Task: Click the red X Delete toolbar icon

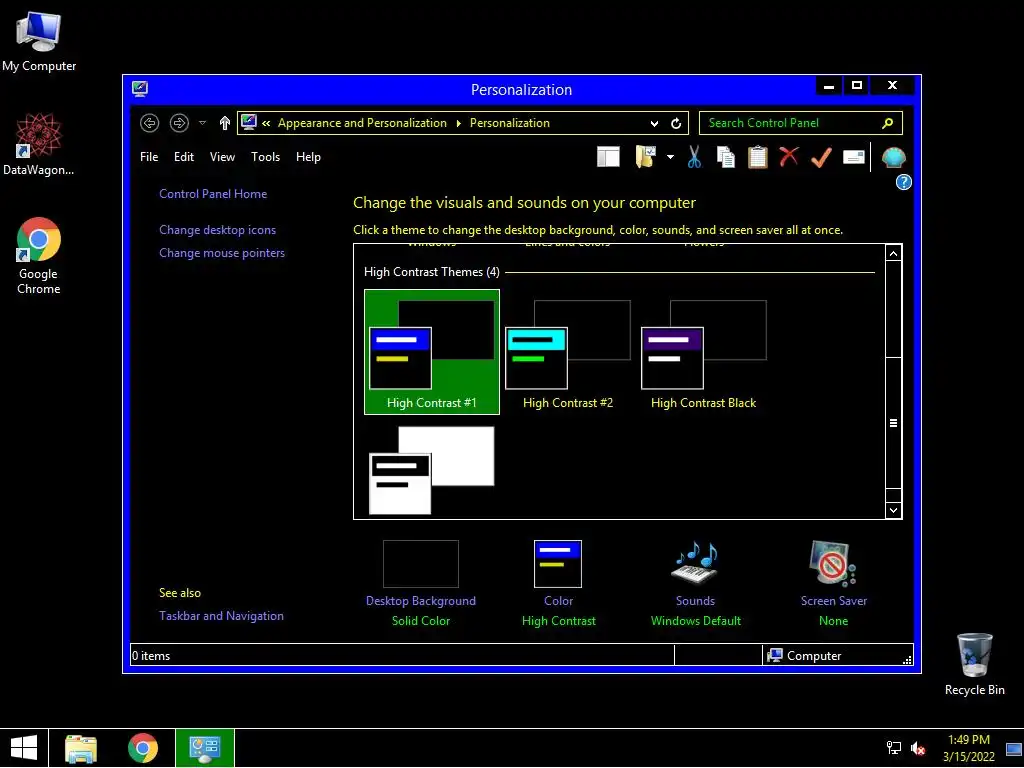Action: point(789,156)
